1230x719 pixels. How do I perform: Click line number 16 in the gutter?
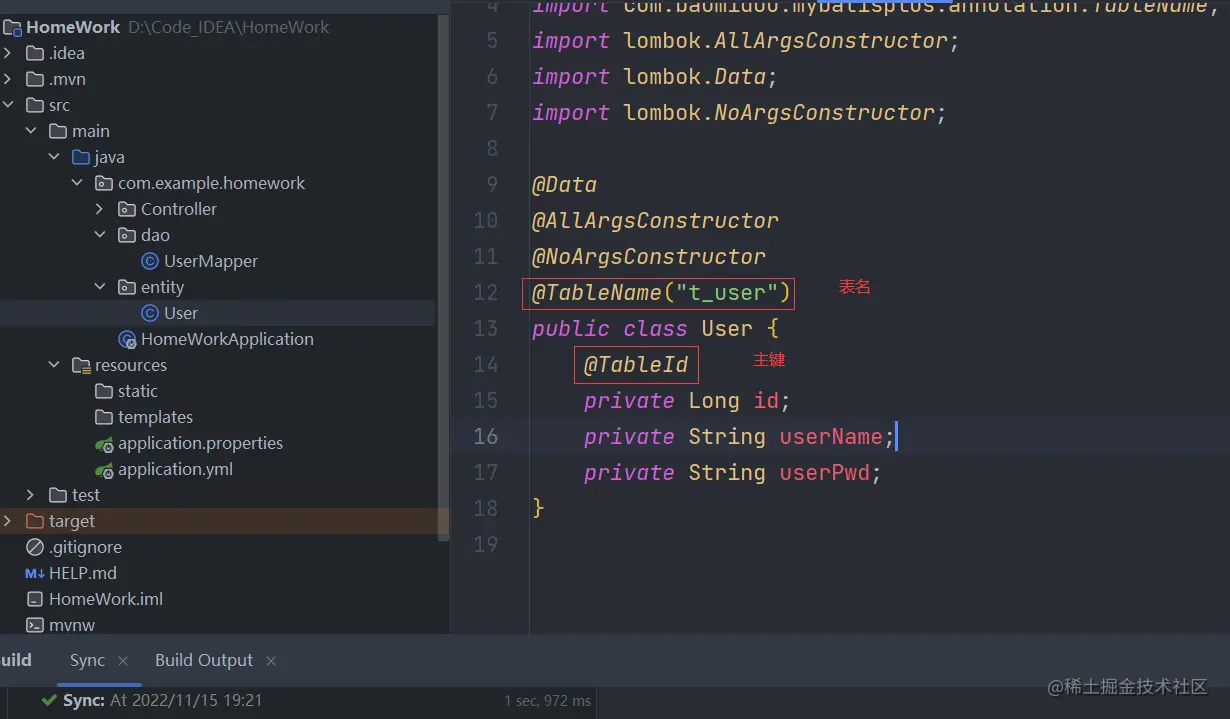click(486, 437)
